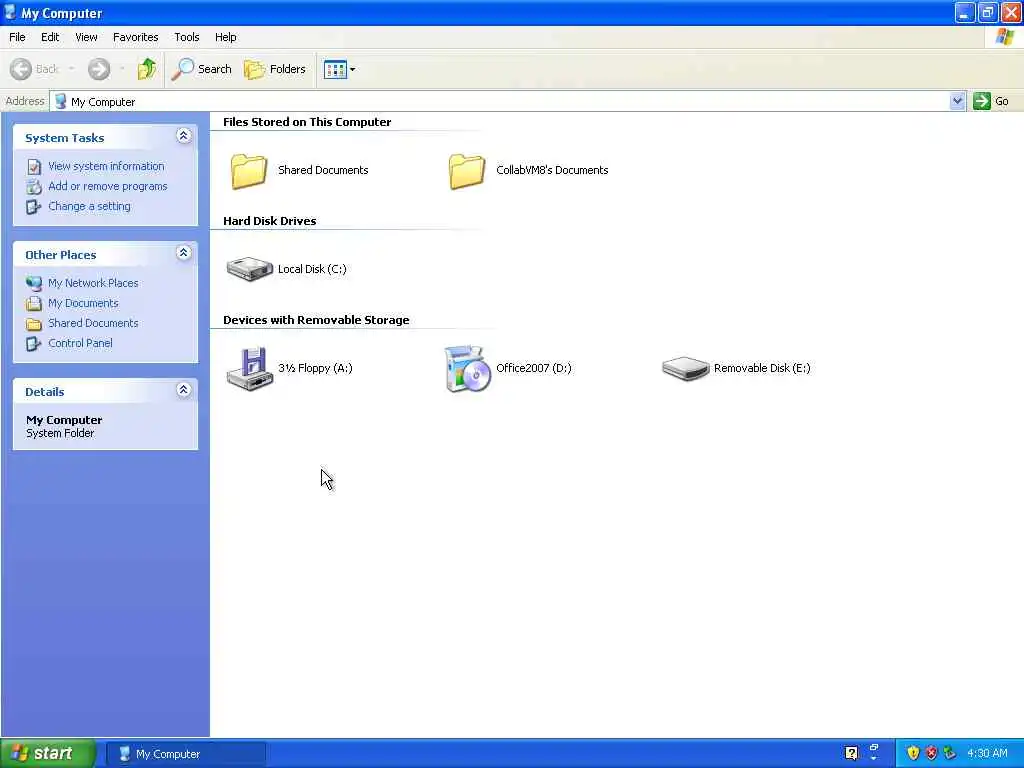The image size is (1024, 768).
Task: Open the Forward history dropdown arrow
Action: 122,69
